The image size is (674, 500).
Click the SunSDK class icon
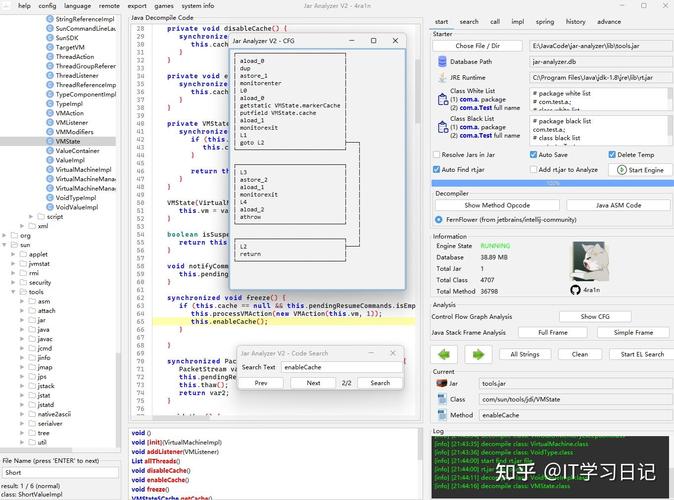(x=50, y=38)
